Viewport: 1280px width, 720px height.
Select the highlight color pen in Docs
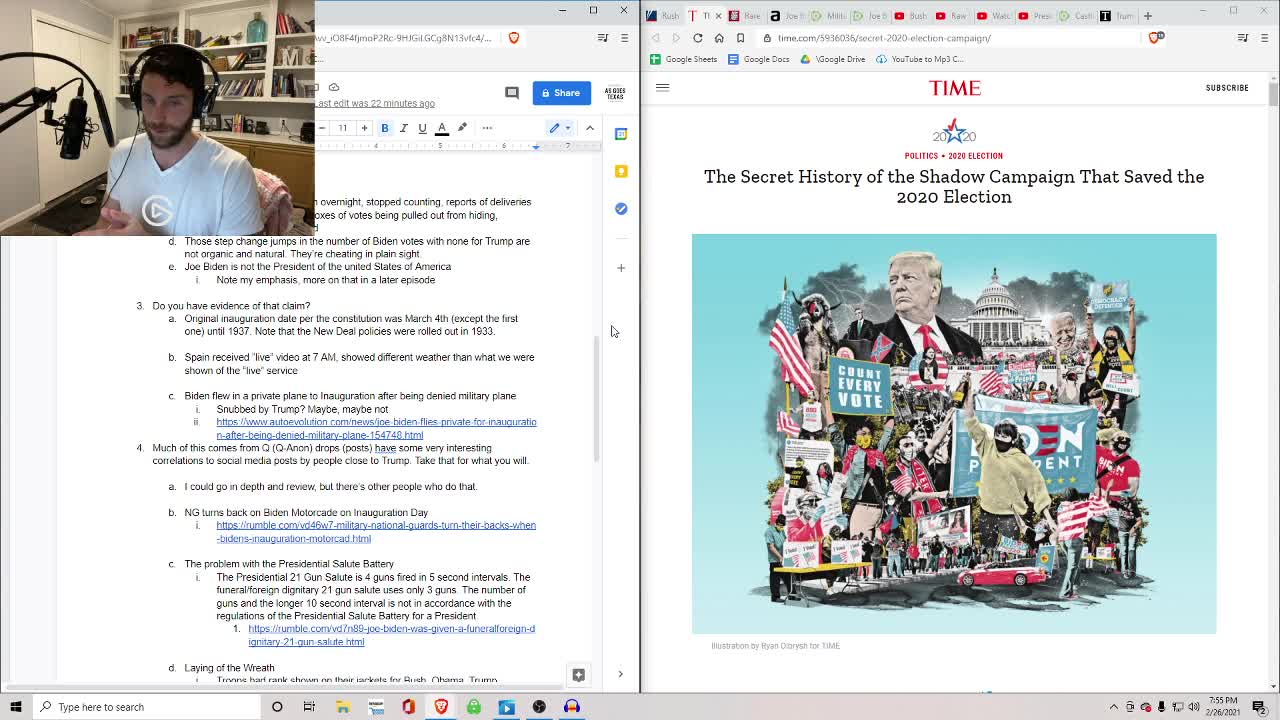[462, 128]
